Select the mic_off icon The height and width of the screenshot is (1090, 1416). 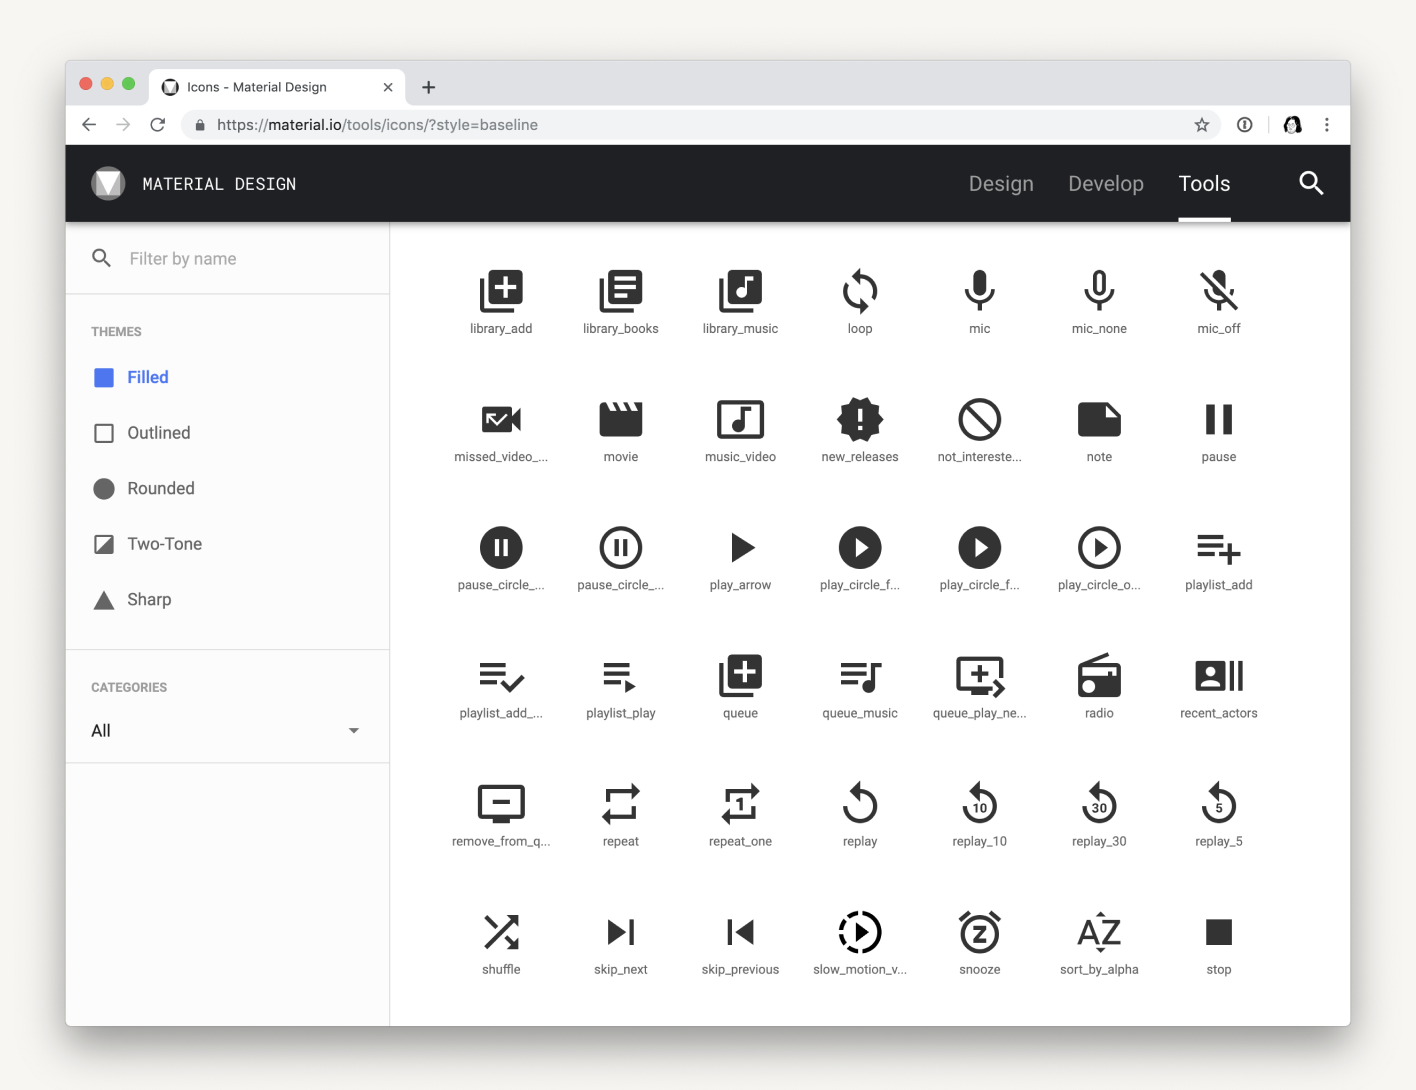pos(1218,291)
